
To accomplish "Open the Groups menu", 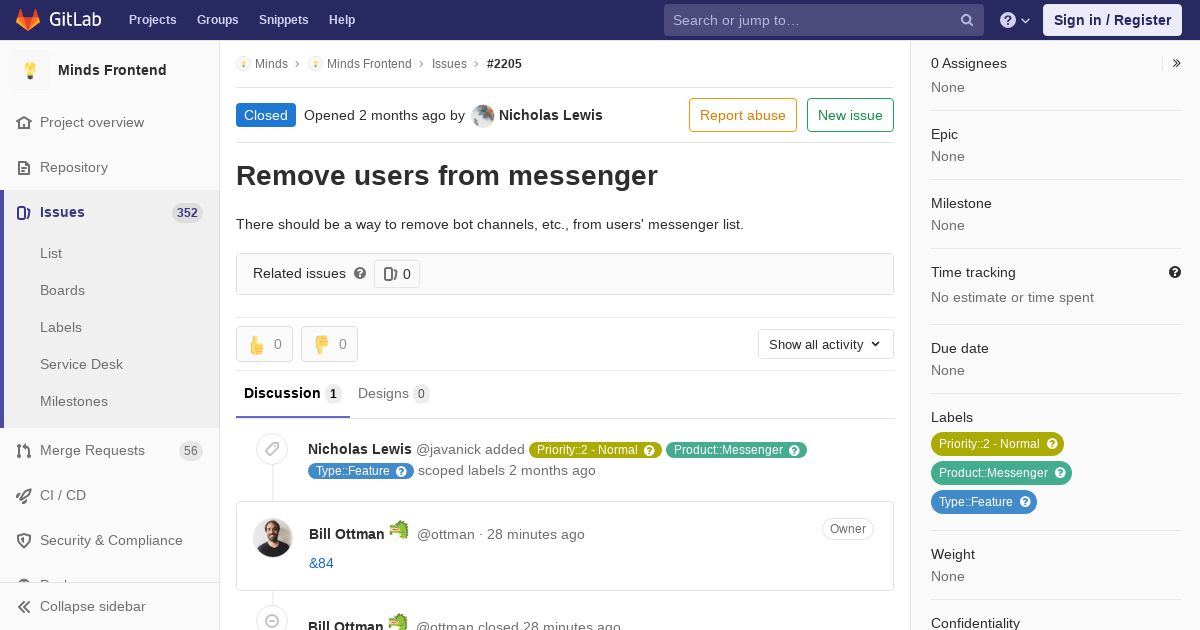I will [217, 20].
